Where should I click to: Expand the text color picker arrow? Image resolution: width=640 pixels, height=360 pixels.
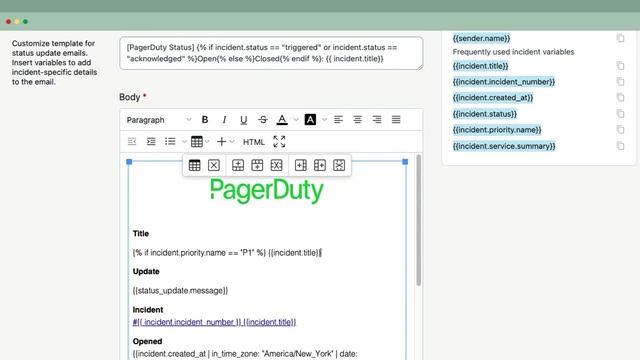coord(296,120)
